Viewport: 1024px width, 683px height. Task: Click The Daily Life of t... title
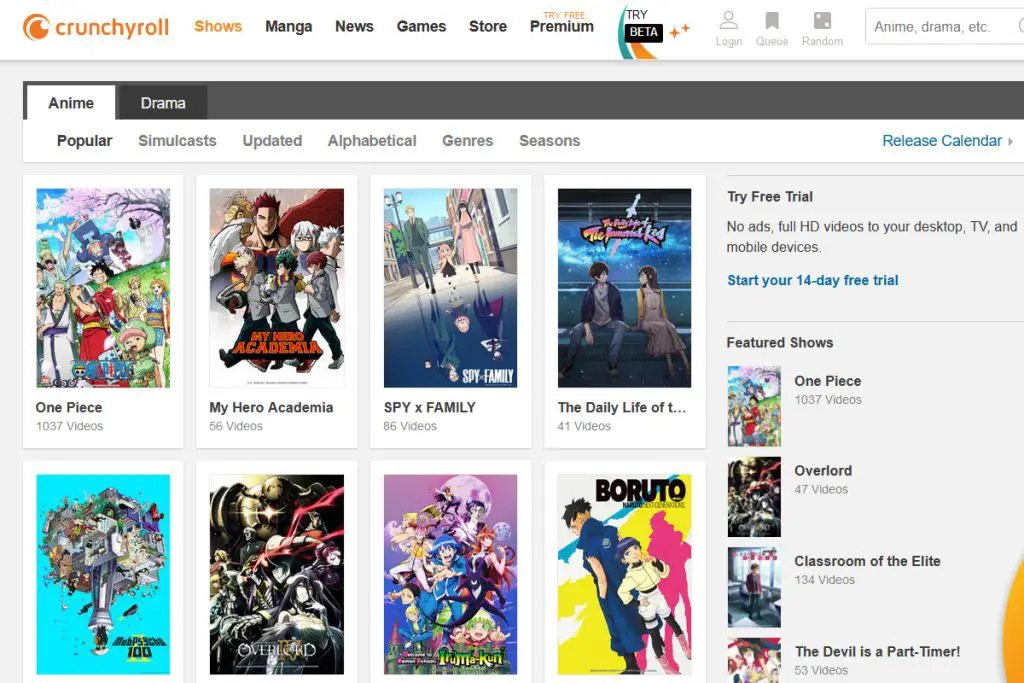pyautogui.click(x=622, y=407)
